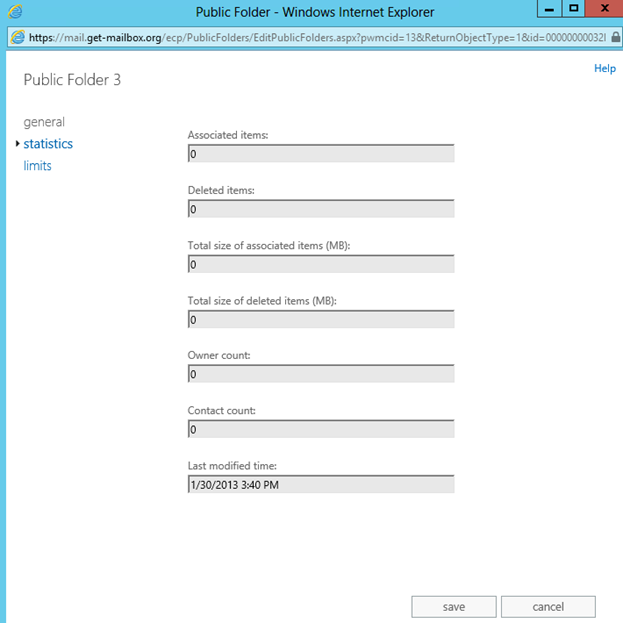
Task: Click the page icon beside the URL
Action: (x=18, y=37)
